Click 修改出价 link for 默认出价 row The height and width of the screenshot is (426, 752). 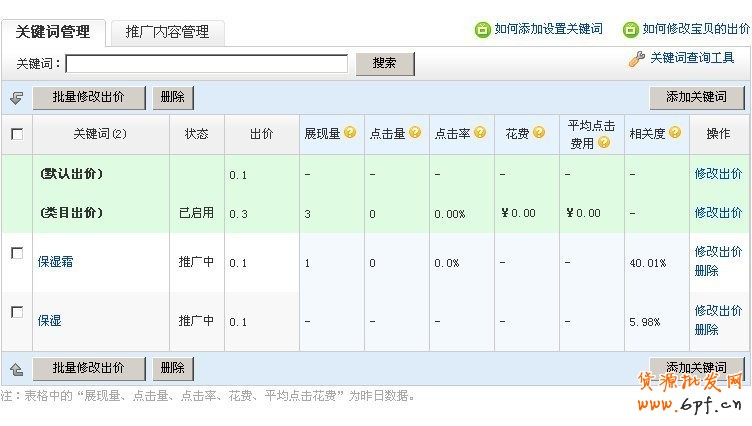(x=718, y=174)
